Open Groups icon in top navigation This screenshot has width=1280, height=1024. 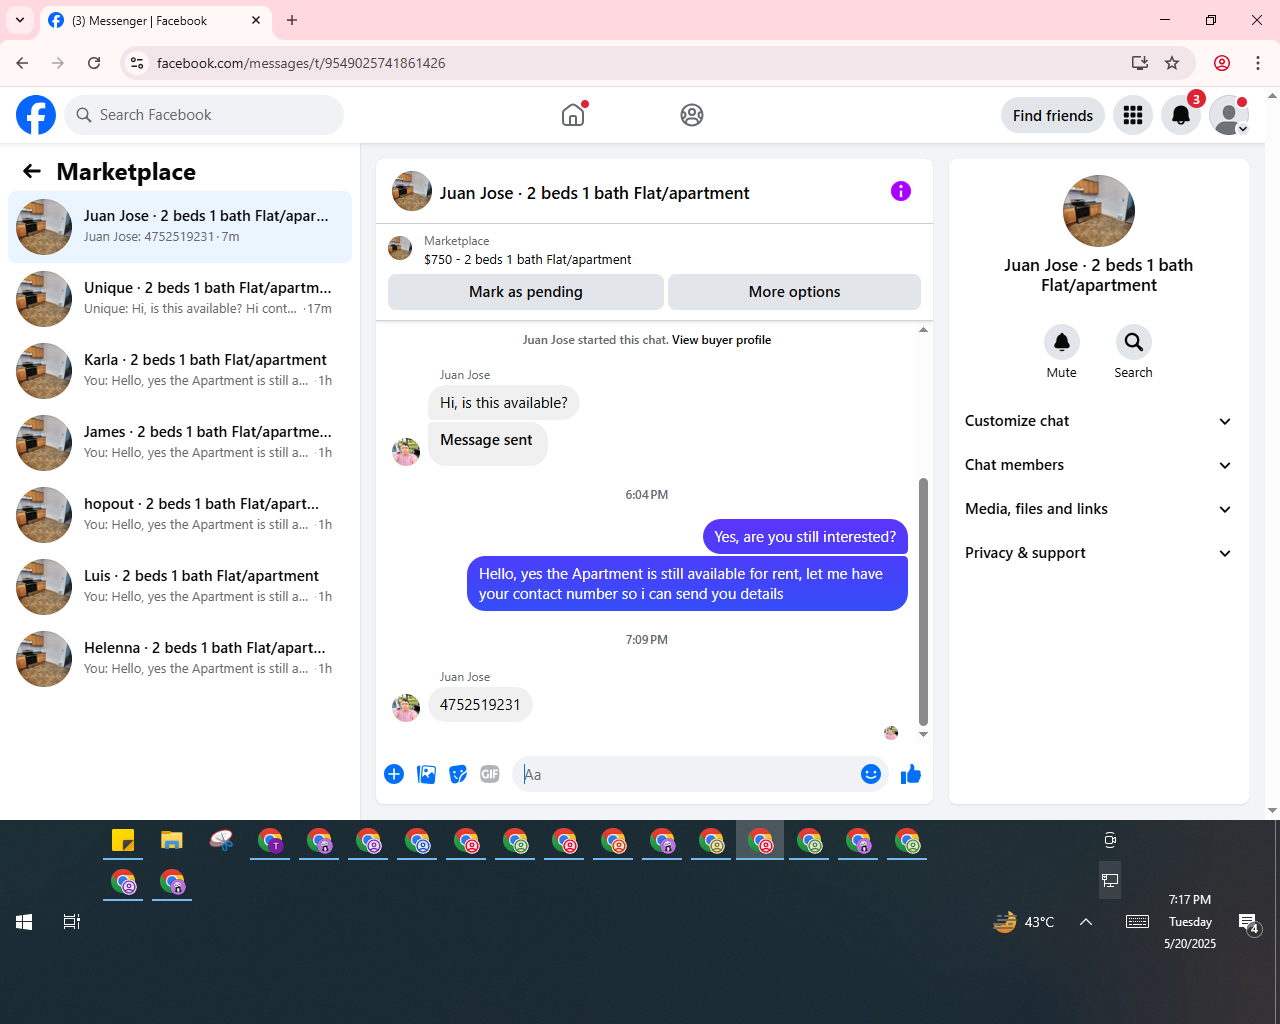(x=692, y=115)
